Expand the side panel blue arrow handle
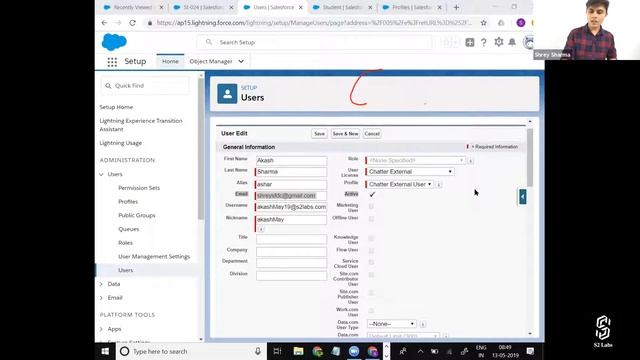Viewport: 640px width, 360px height. (x=522, y=197)
